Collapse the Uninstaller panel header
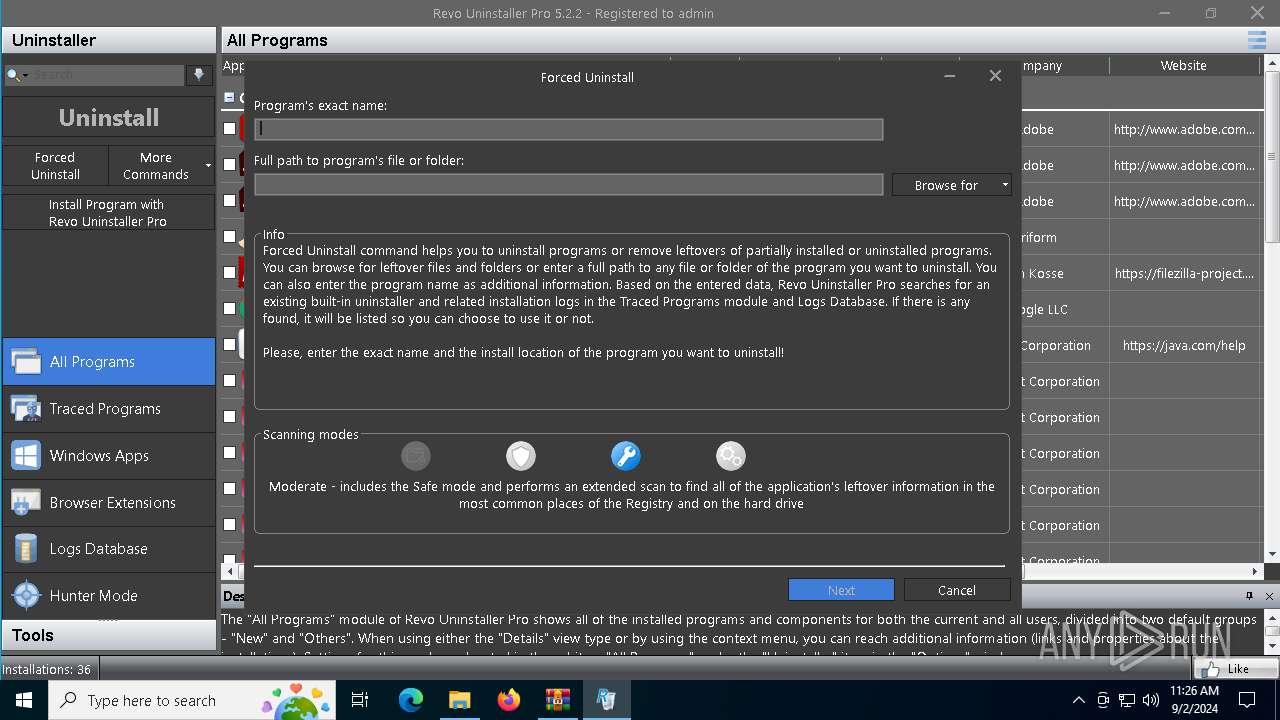Screen dimensions: 1280x720 click(108, 40)
